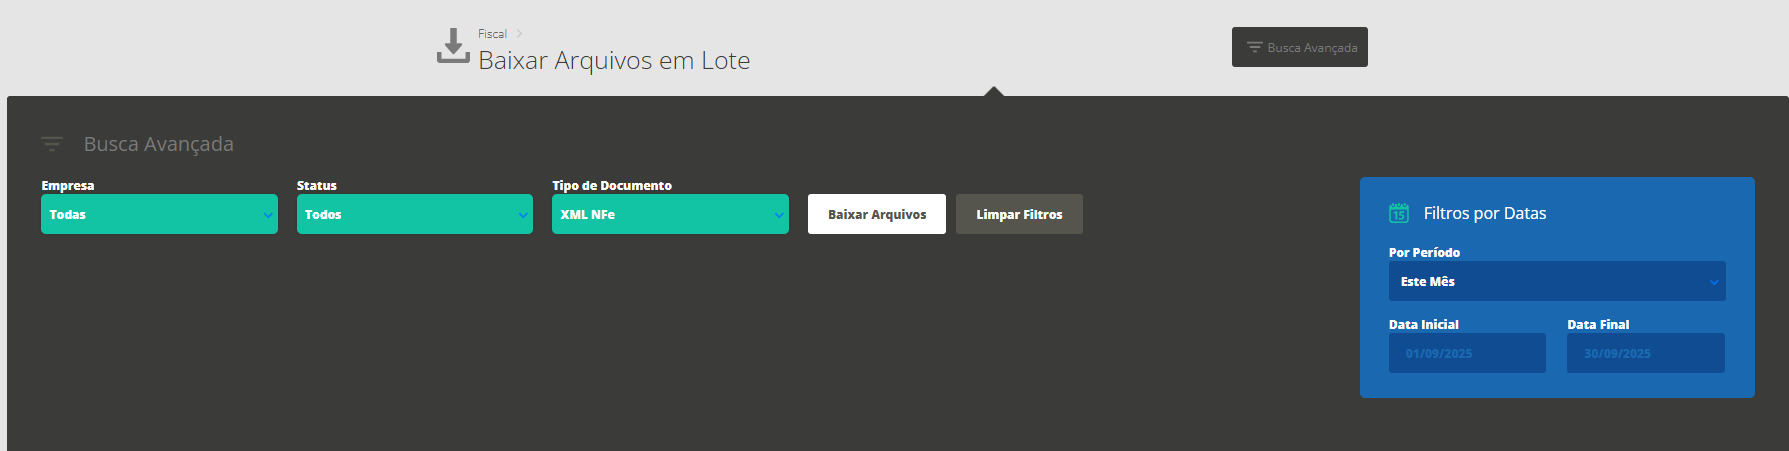The image size is (1789, 451).
Task: Open the Empresa dropdown showing Todas
Action: tap(159, 214)
